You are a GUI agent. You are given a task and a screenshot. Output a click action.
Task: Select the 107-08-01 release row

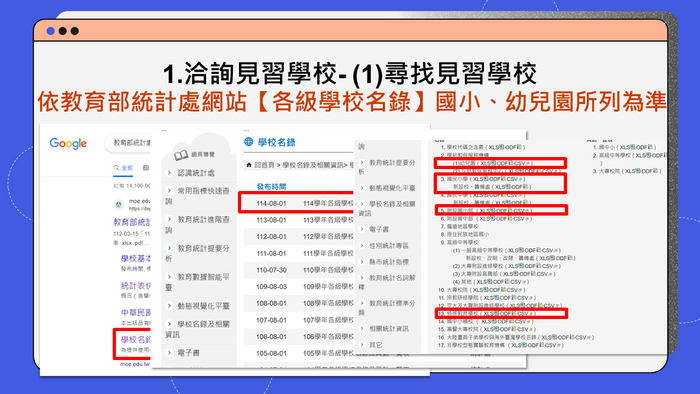point(298,320)
